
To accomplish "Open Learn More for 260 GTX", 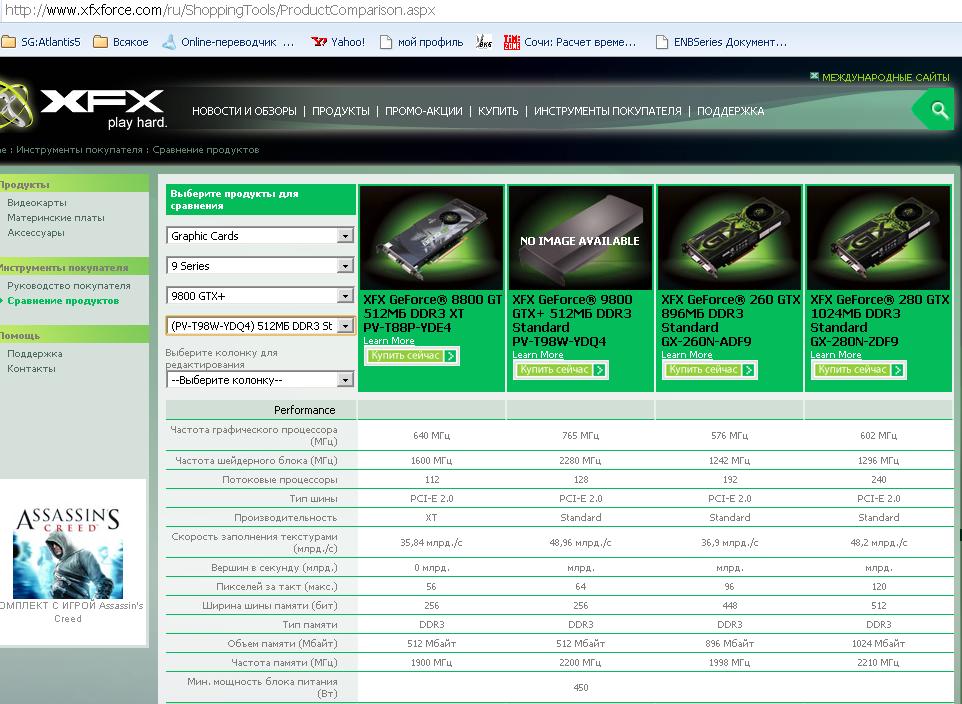I will tap(687, 355).
